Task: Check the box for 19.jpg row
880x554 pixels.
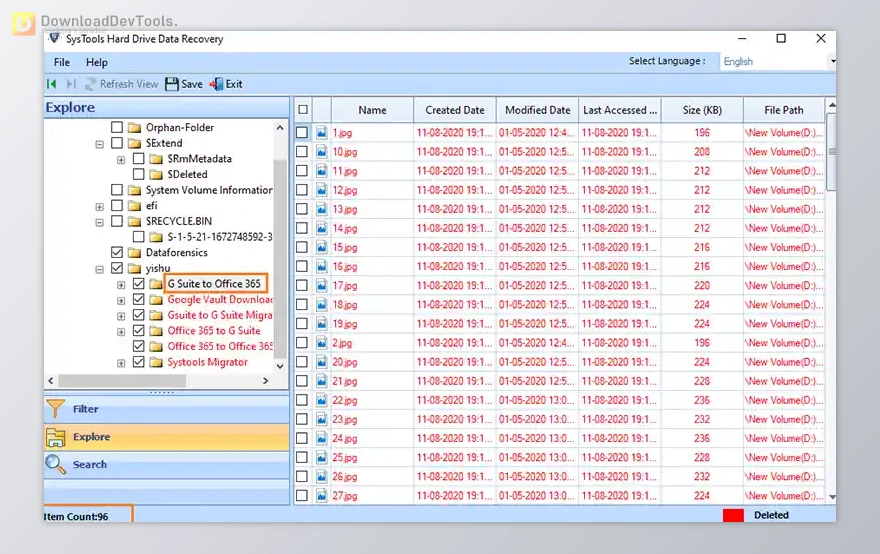Action: 302,323
